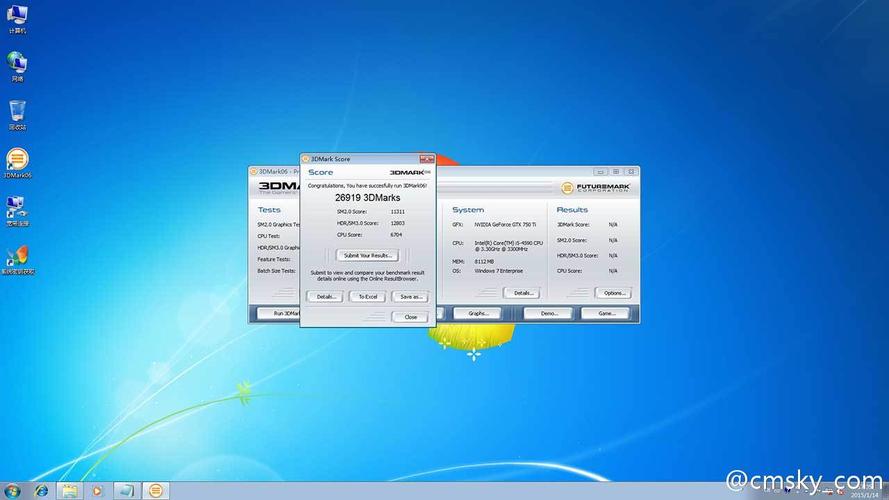This screenshot has width=889, height=500.
Task: Open the Windows-flag desktop shortcut icon
Action: pos(17,260)
